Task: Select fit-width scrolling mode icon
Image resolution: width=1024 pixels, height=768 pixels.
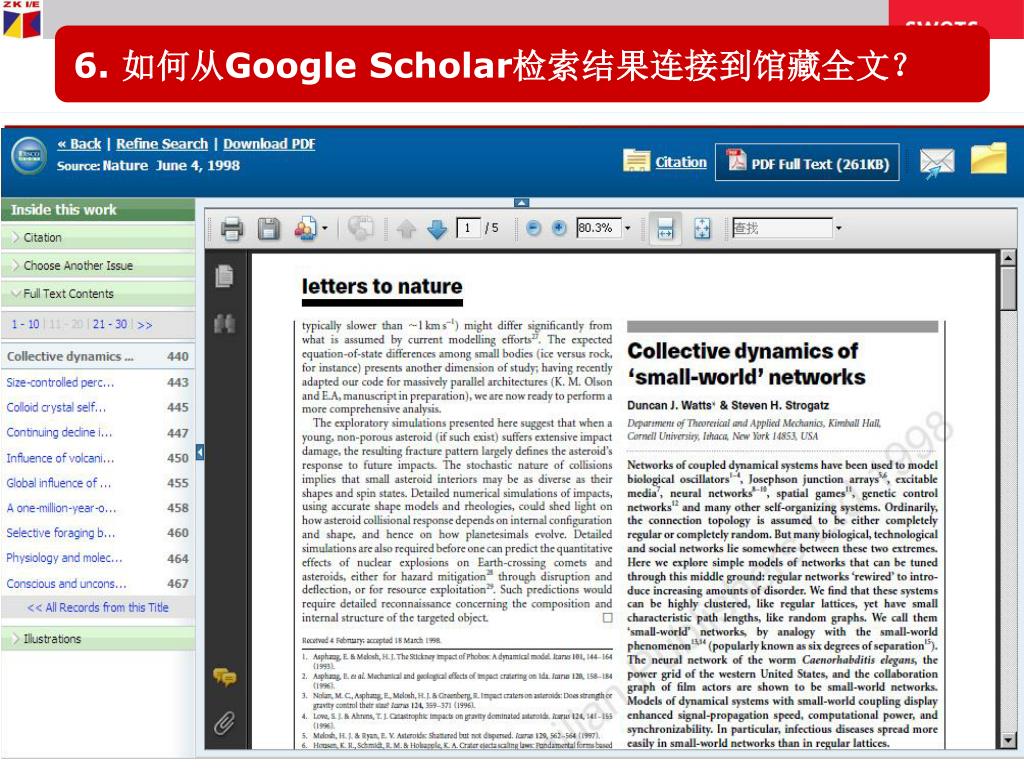Action: click(x=665, y=229)
